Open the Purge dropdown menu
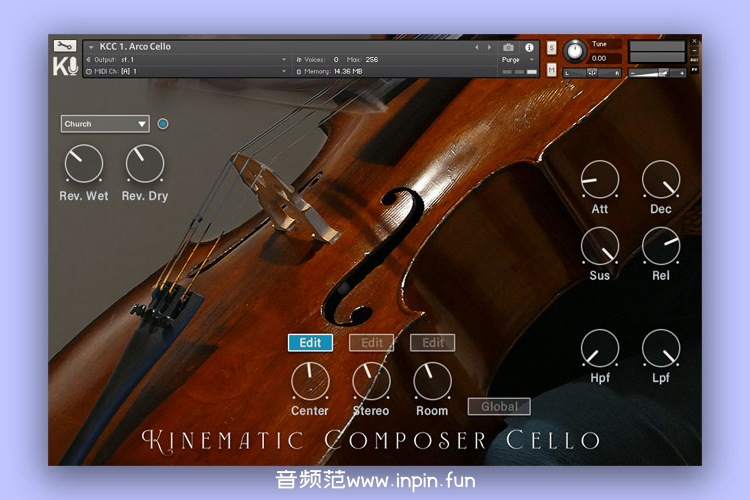The height and width of the screenshot is (500, 750). (518, 60)
